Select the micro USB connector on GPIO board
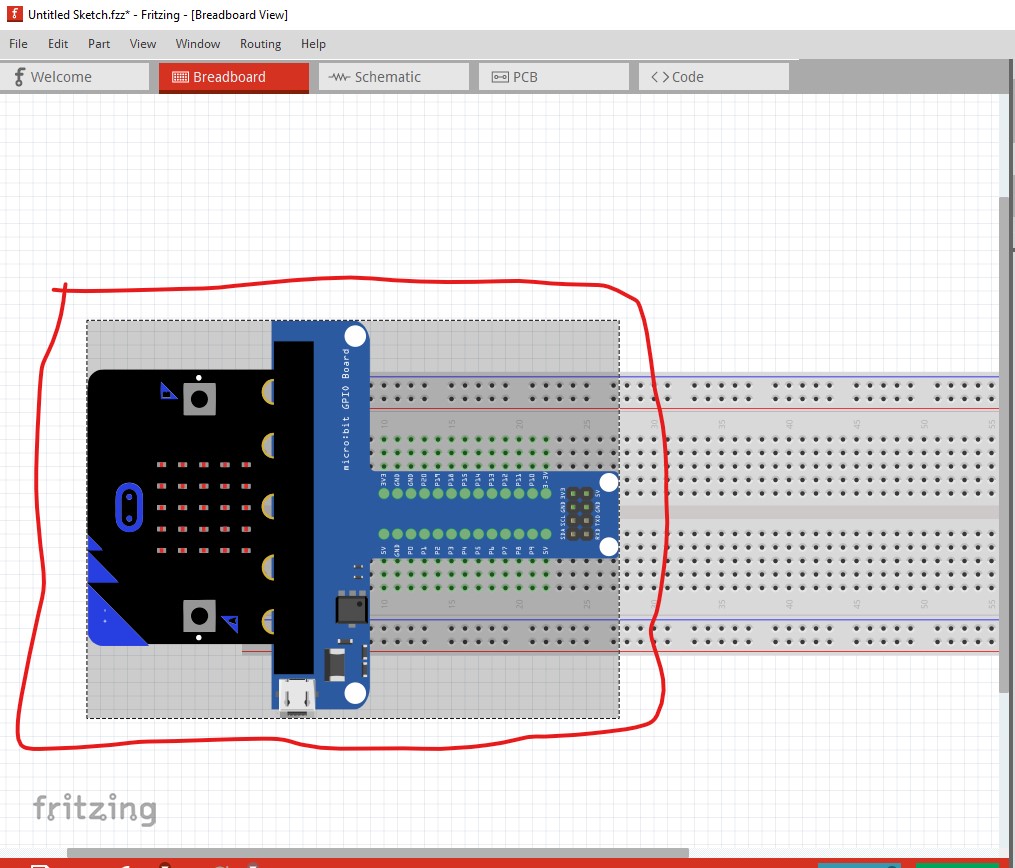This screenshot has width=1015, height=868. pos(297,696)
